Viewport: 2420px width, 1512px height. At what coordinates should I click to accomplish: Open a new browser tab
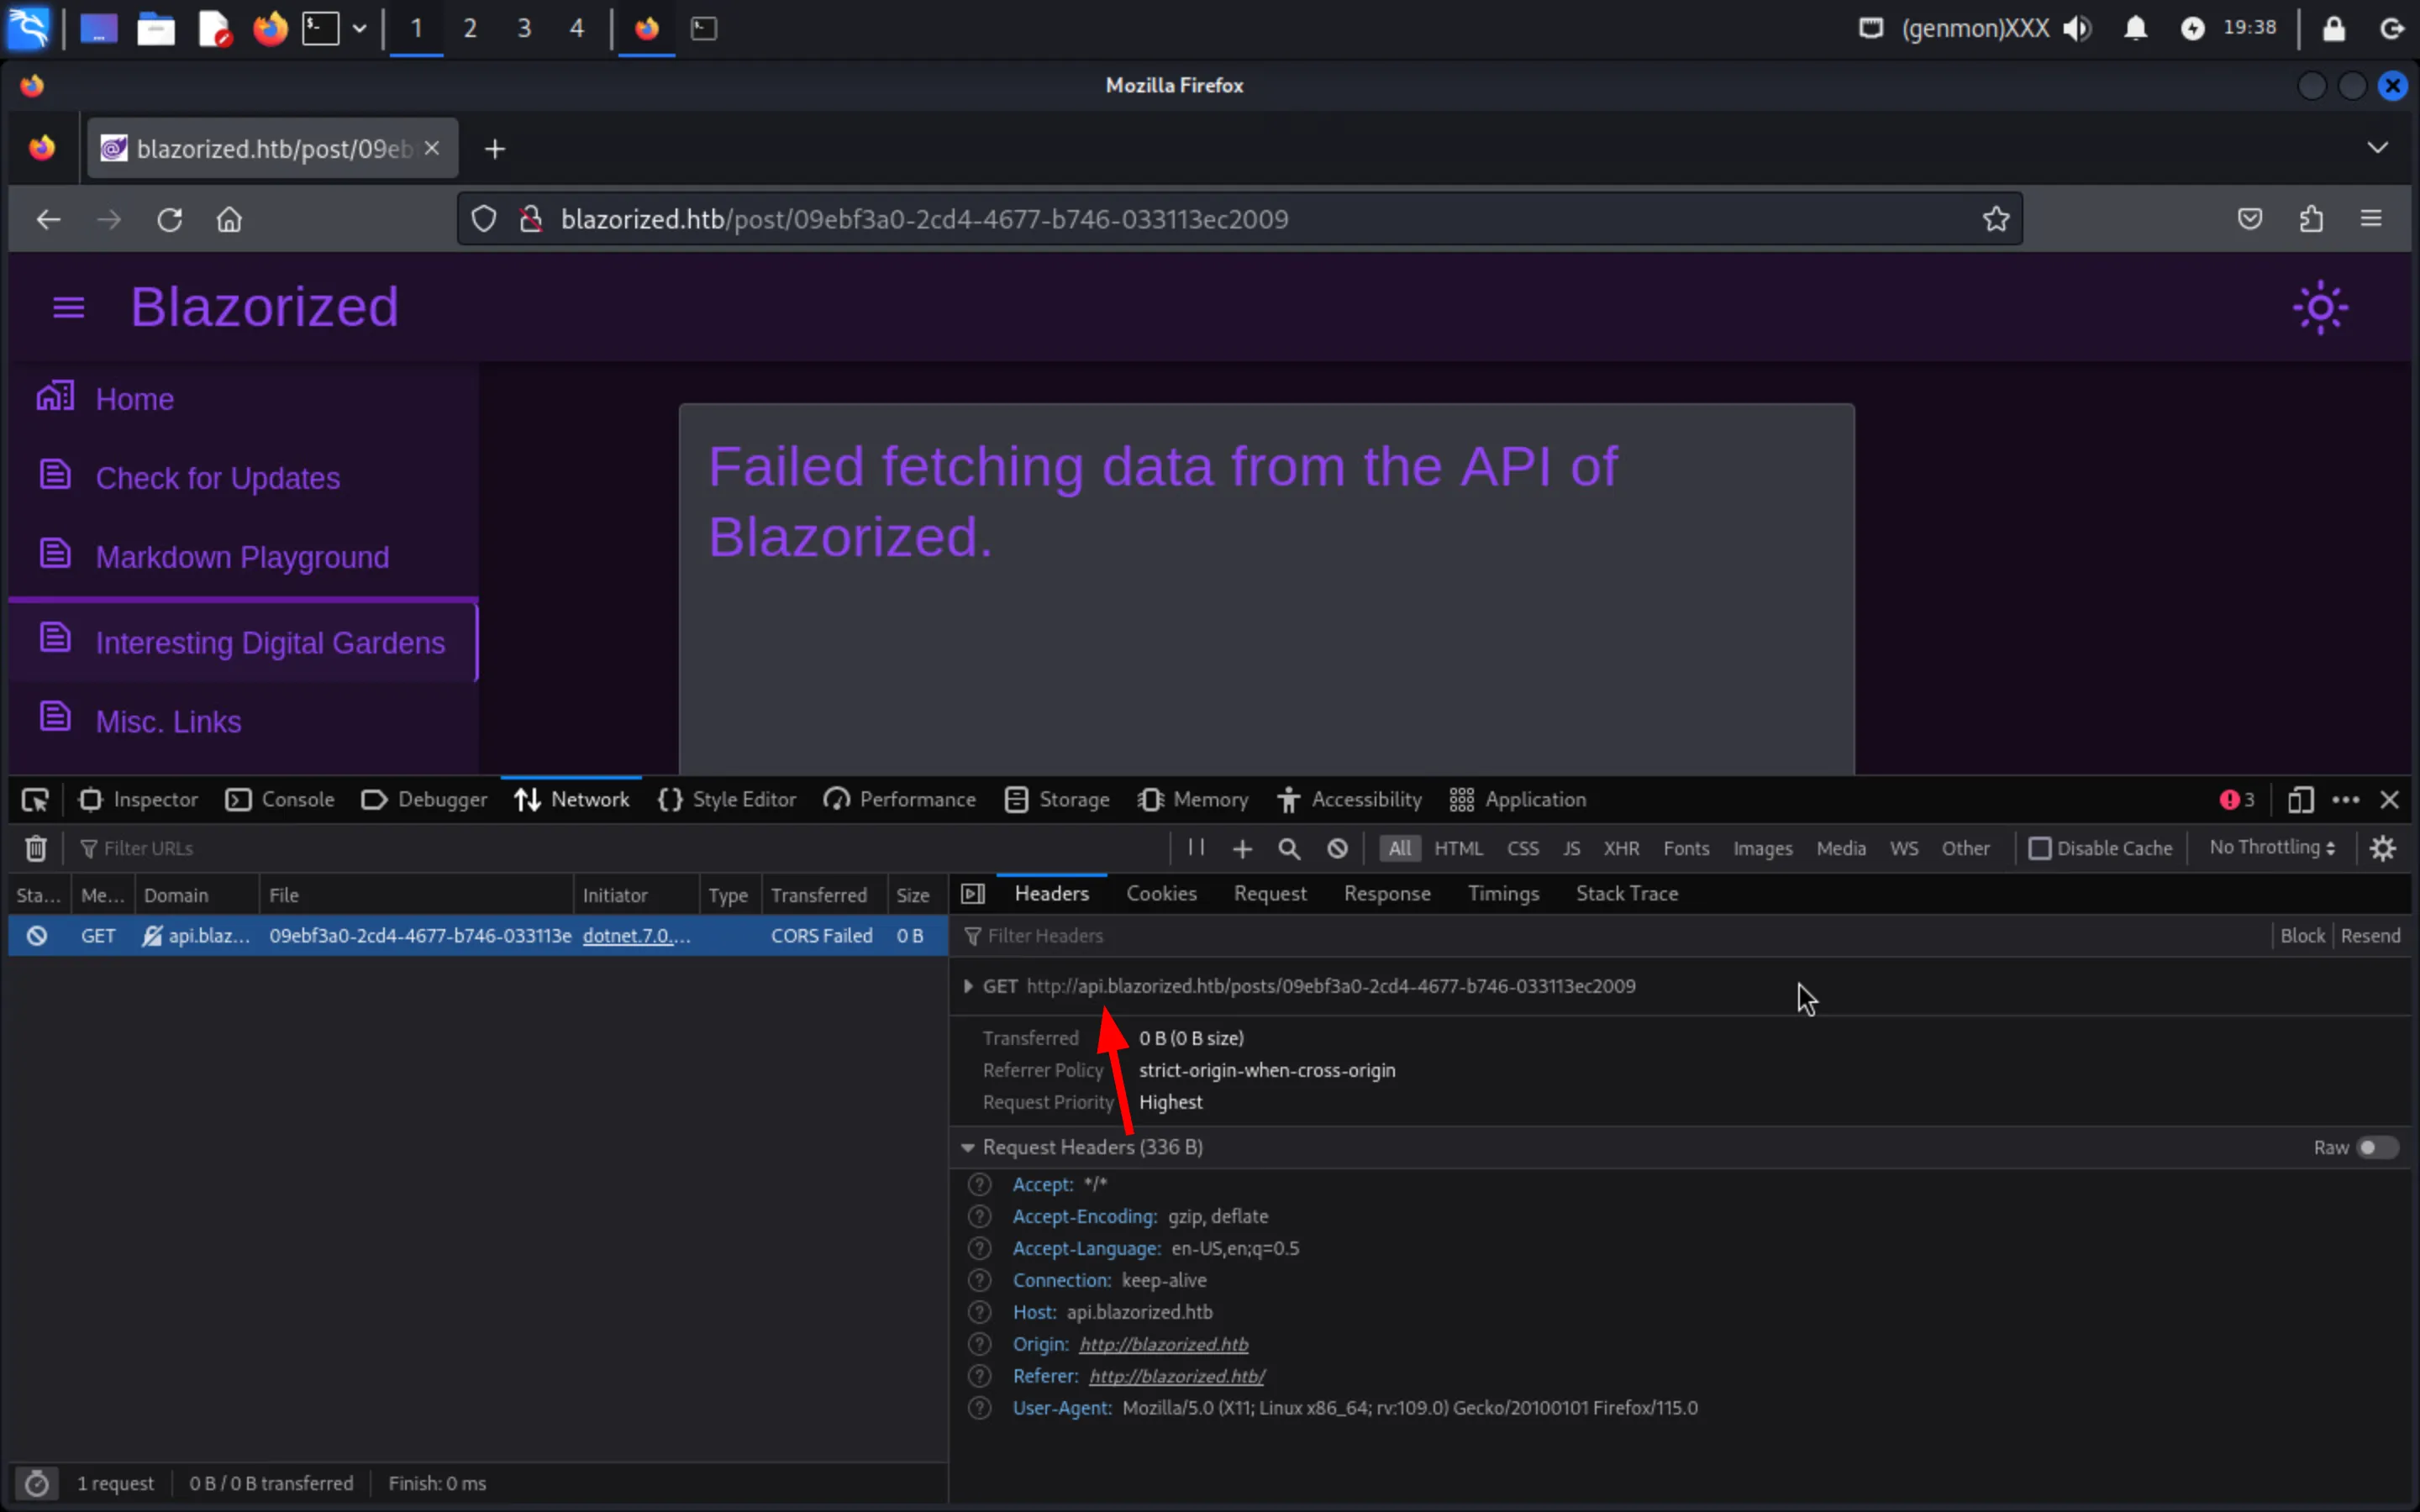[x=494, y=149]
